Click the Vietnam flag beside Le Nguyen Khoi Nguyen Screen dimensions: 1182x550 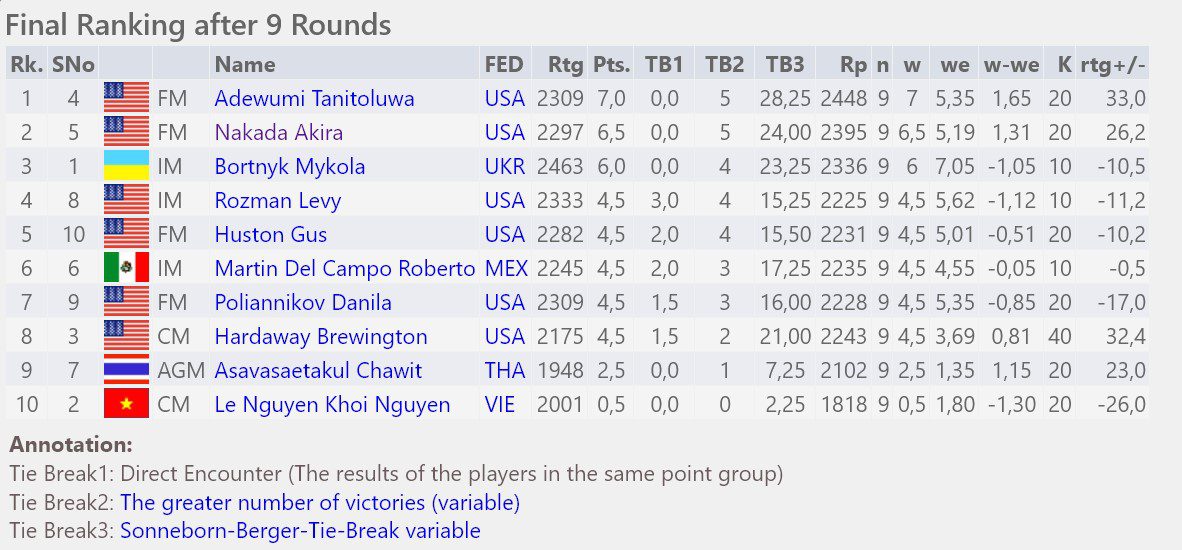(126, 405)
